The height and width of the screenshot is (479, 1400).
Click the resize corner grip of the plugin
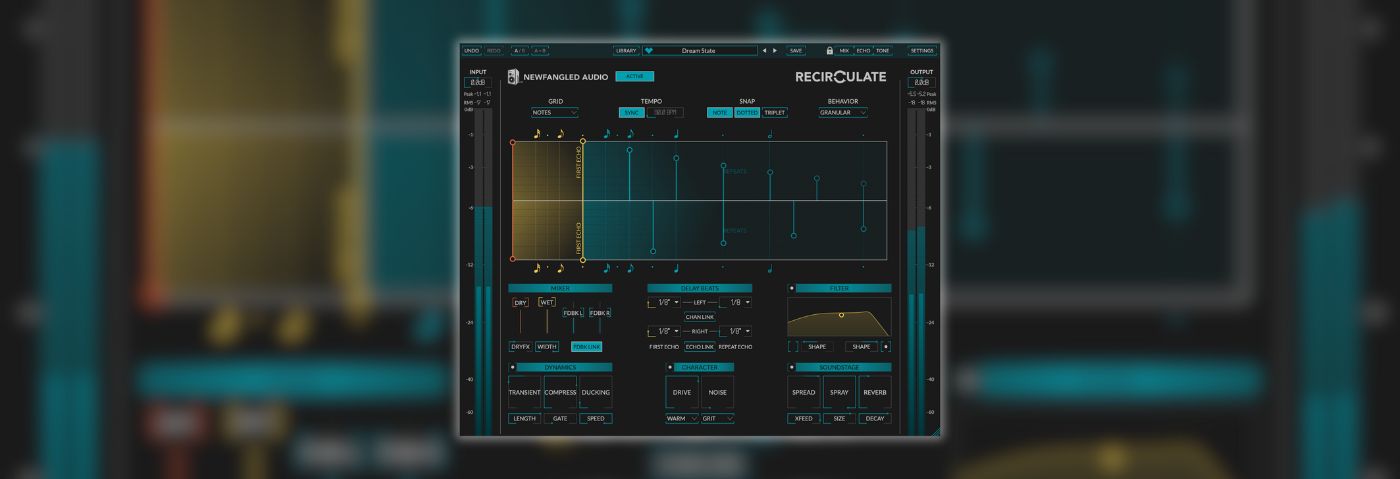tap(935, 431)
